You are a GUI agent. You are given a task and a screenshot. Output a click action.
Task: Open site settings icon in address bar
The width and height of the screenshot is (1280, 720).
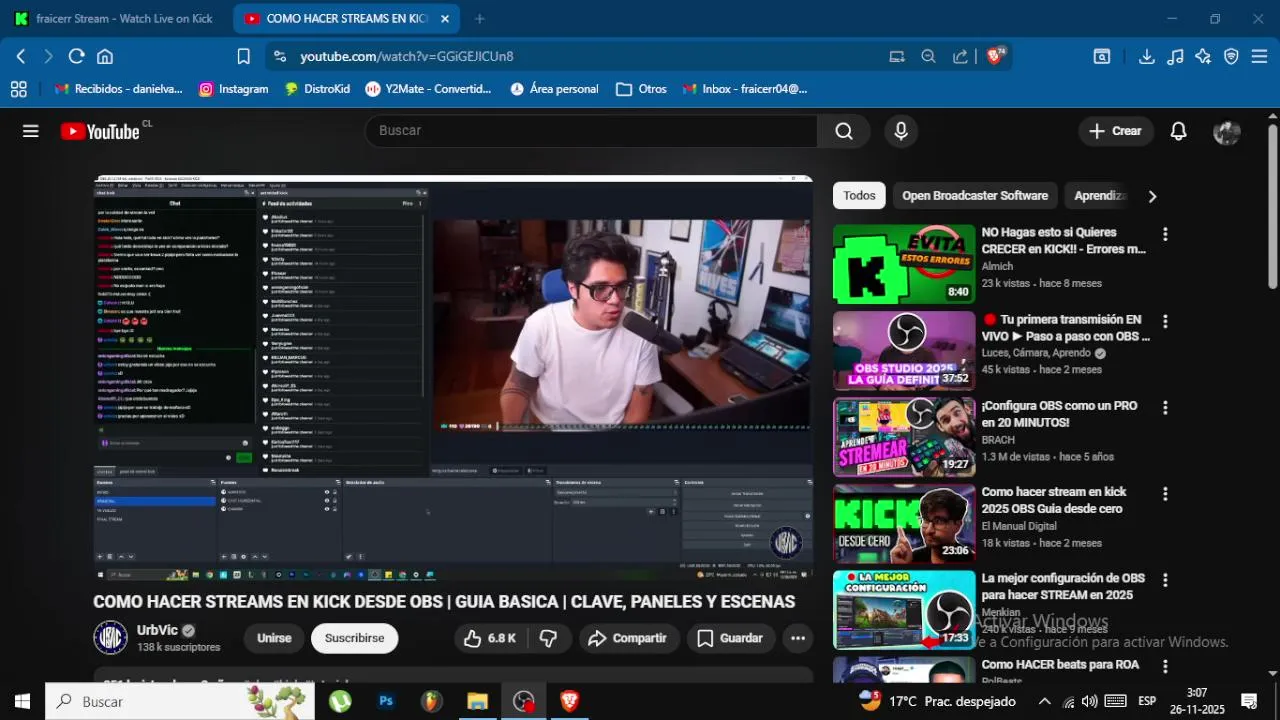coord(279,57)
